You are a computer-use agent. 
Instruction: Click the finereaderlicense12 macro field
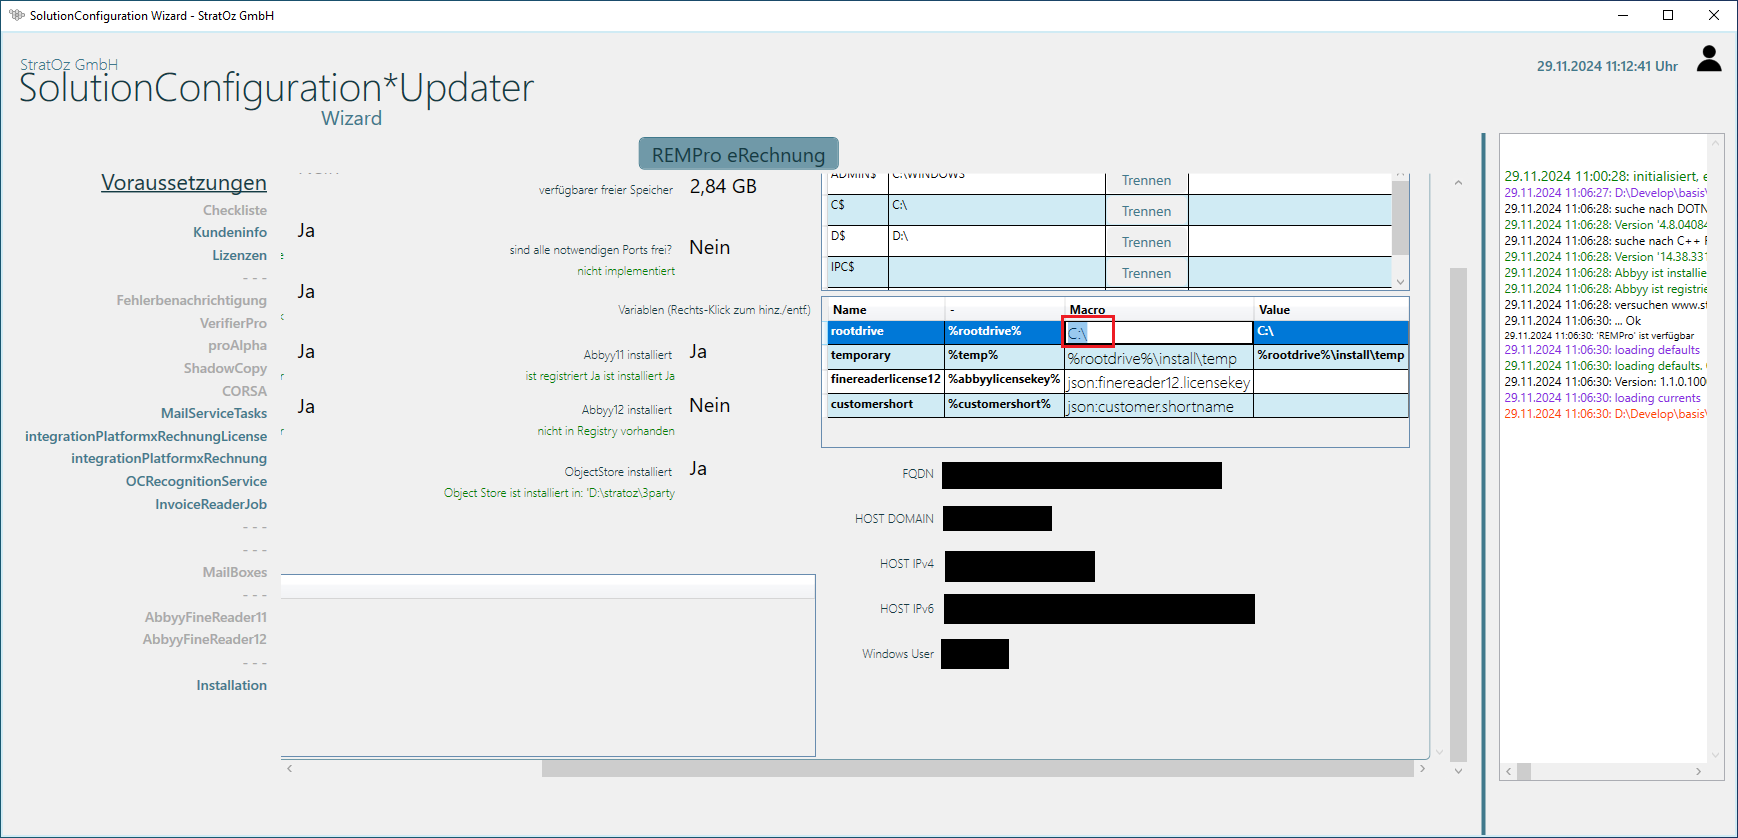click(1157, 382)
